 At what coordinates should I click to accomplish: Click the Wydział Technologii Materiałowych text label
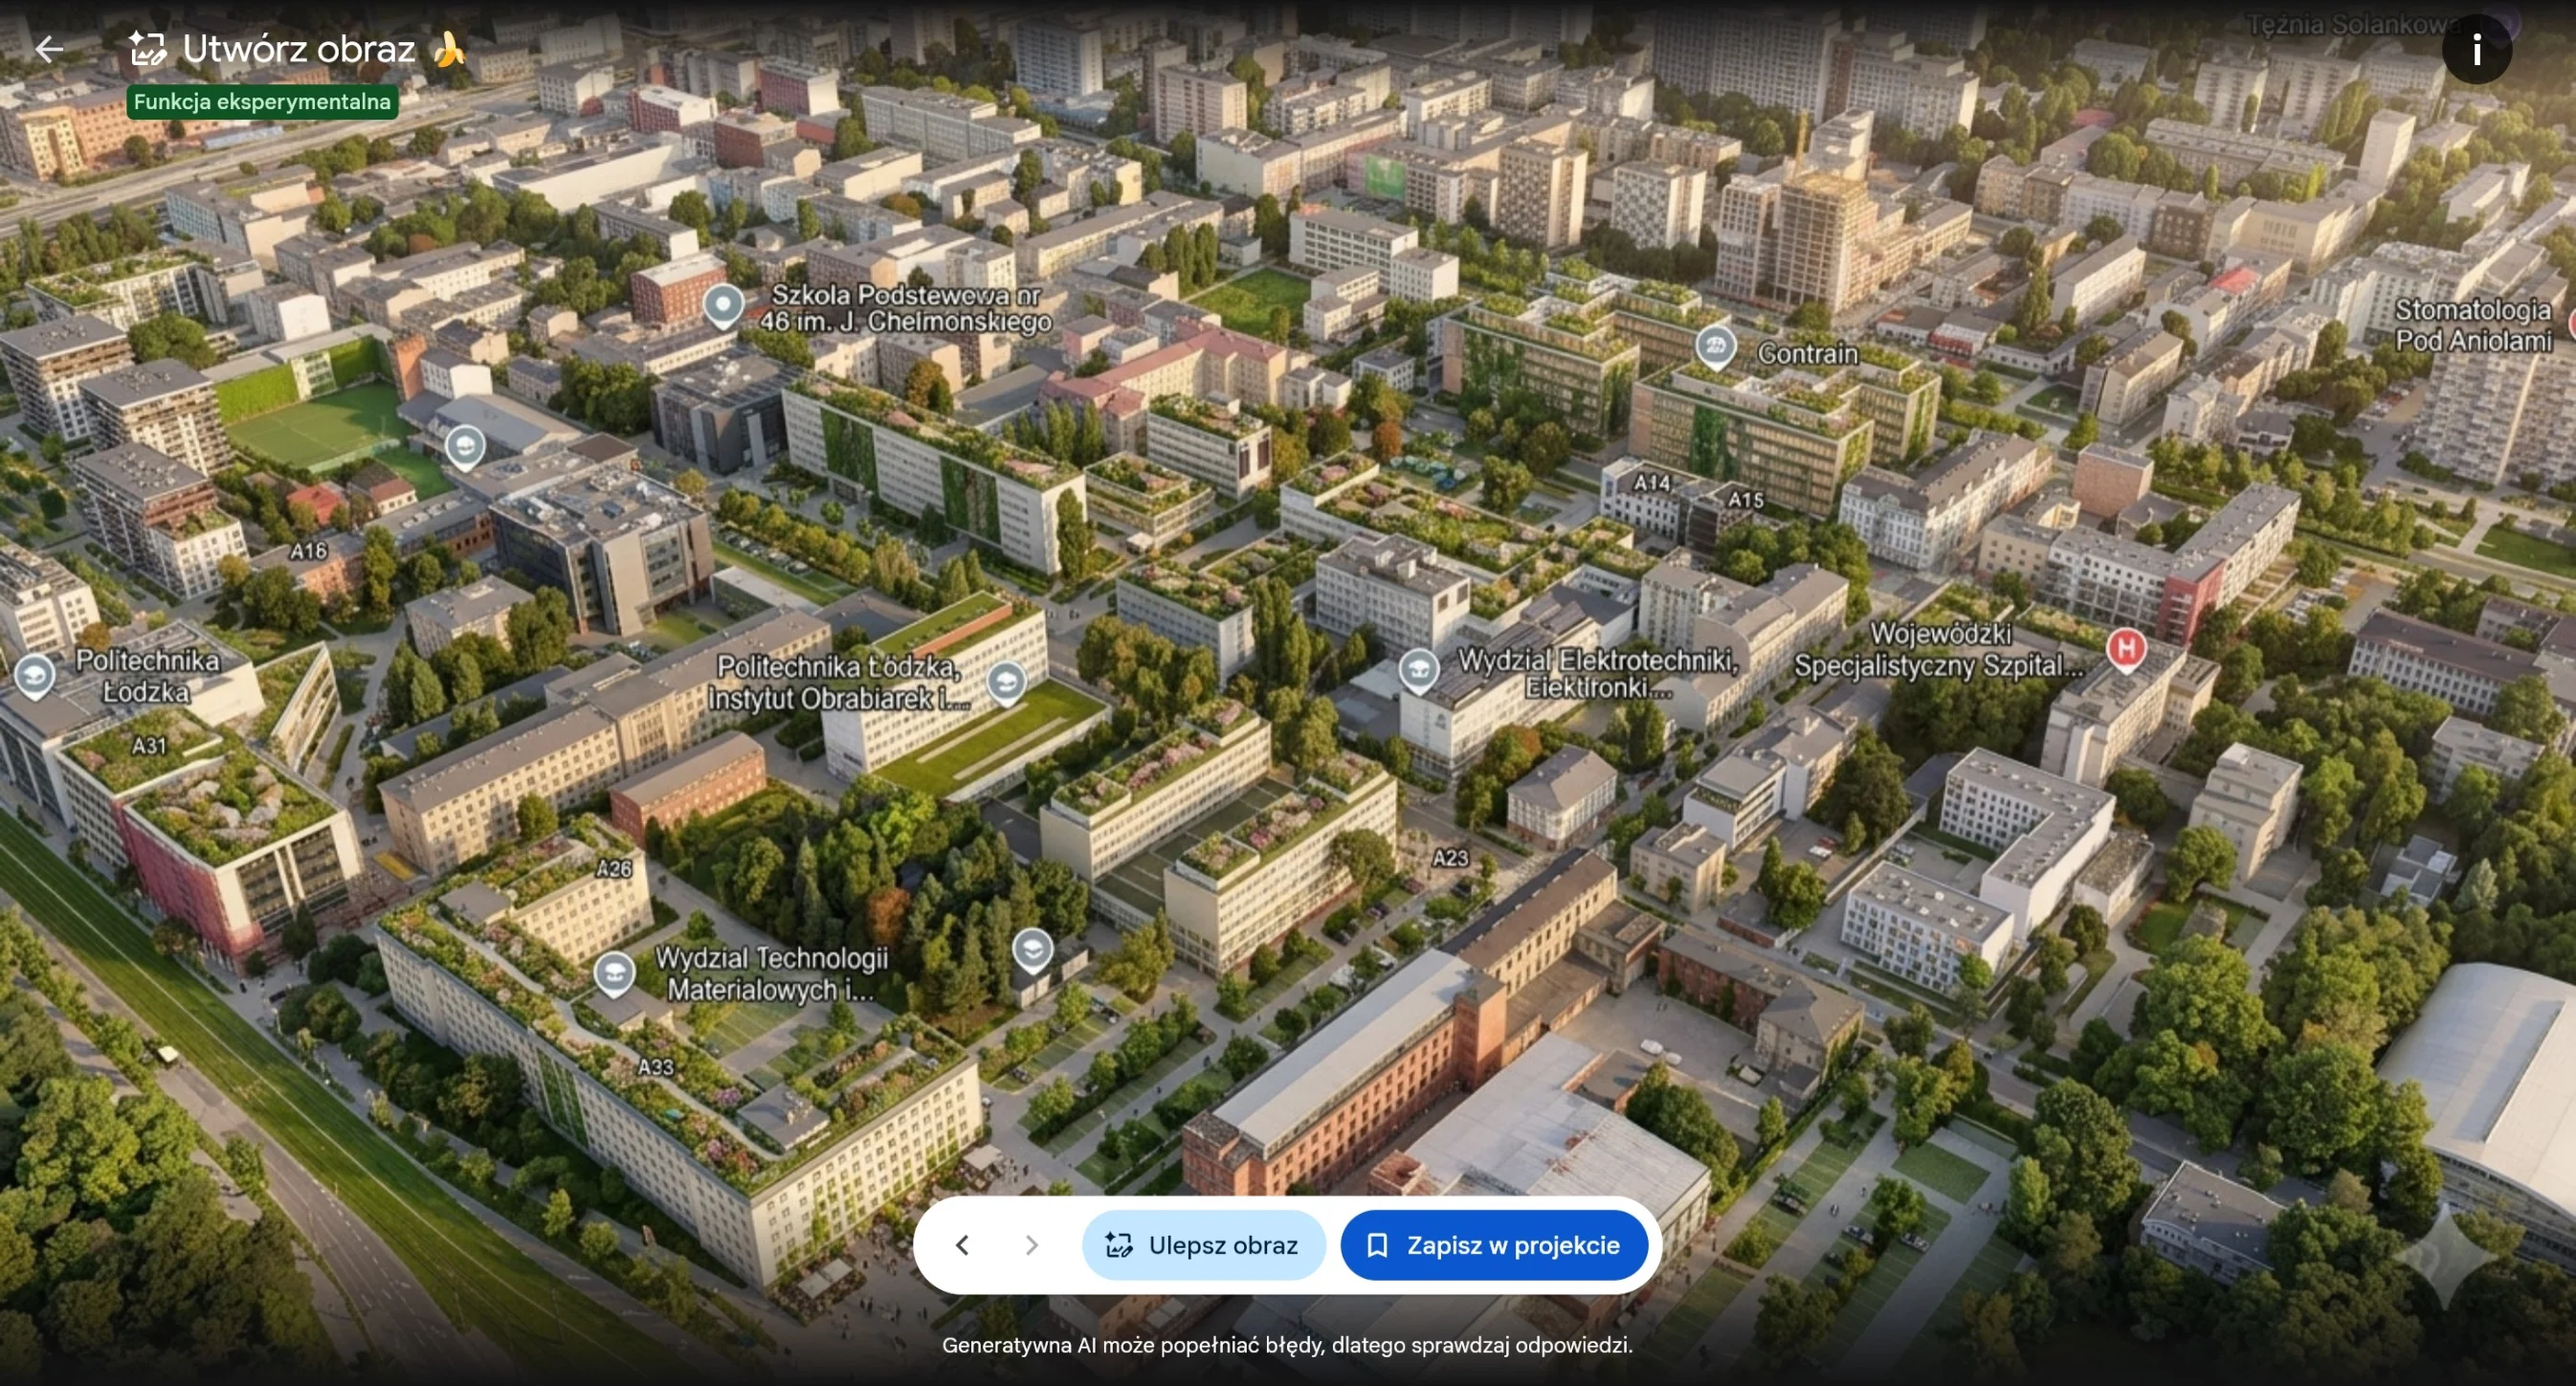pos(771,974)
